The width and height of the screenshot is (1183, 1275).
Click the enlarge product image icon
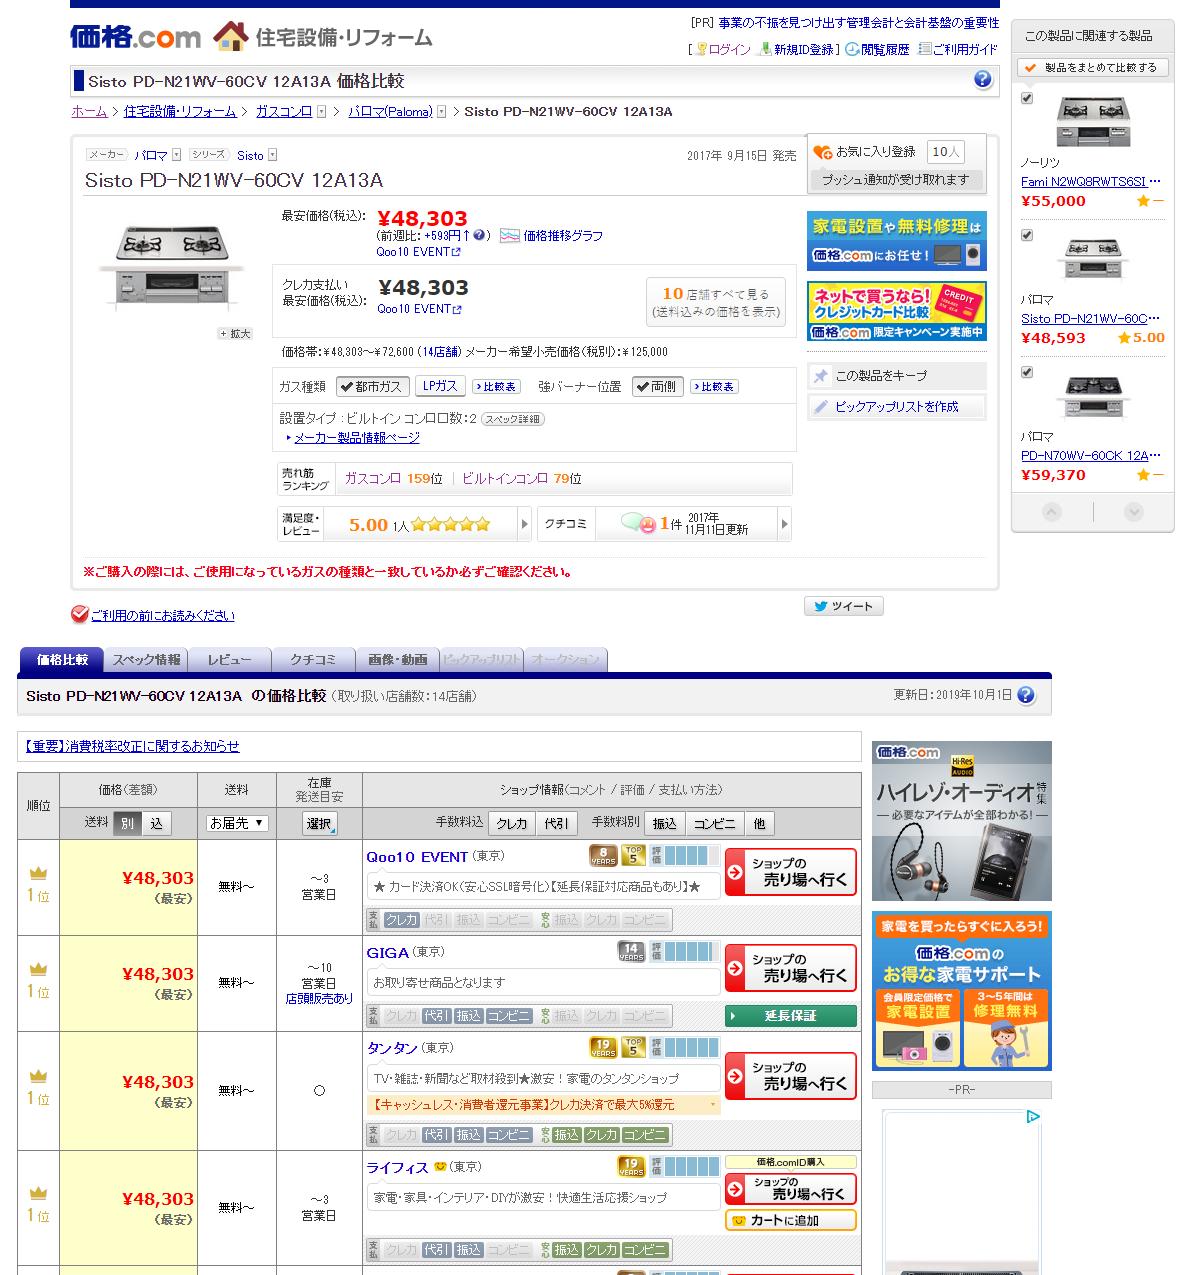coord(236,334)
